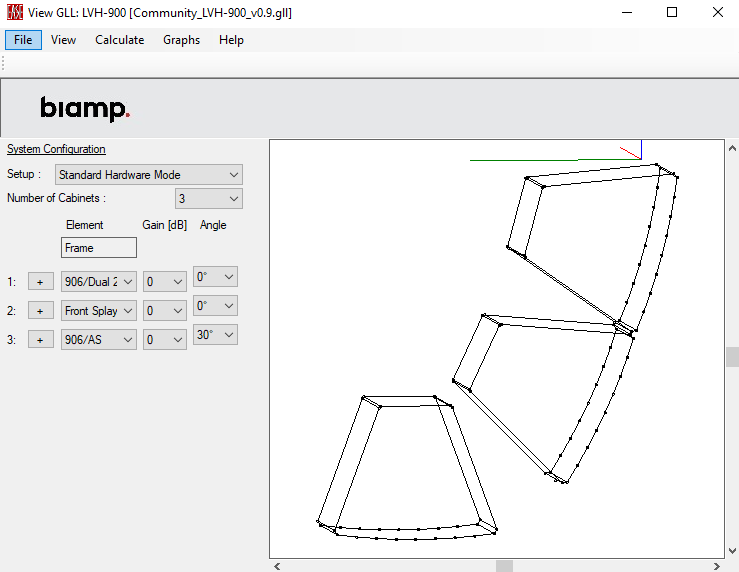Click the plus button for row 2

tap(41, 311)
